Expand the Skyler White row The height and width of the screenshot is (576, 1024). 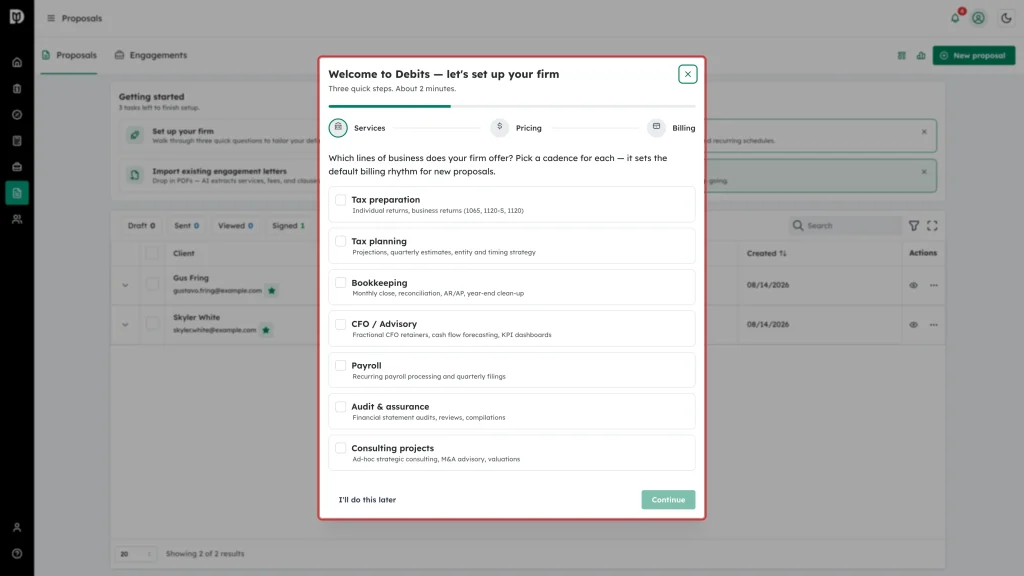(125, 325)
